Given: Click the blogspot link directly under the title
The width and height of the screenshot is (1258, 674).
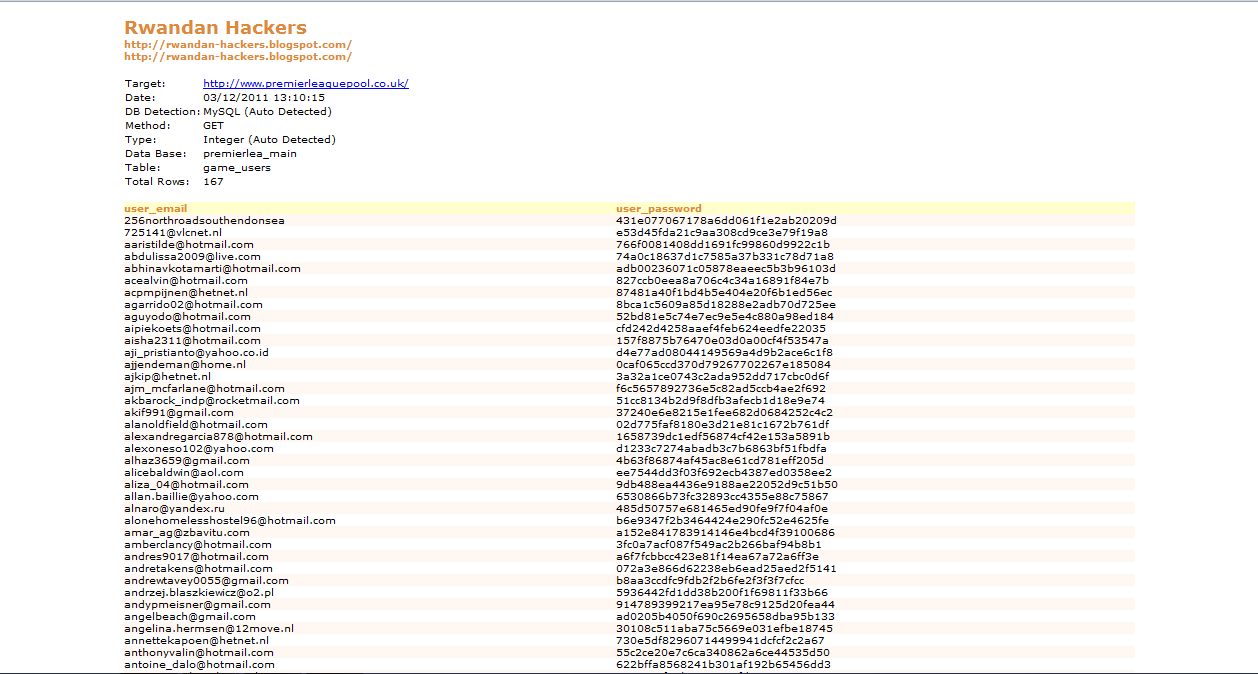Looking at the screenshot, I should 238,45.
